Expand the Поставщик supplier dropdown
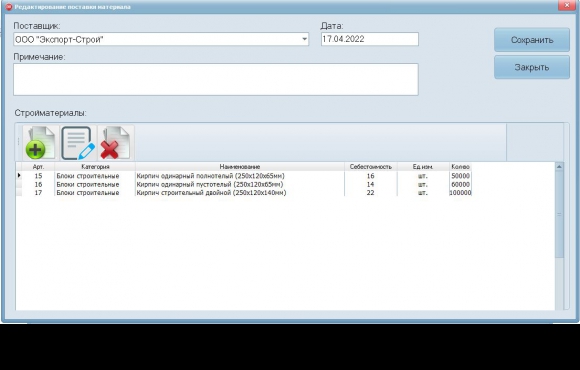580x370 pixels. pos(304,39)
